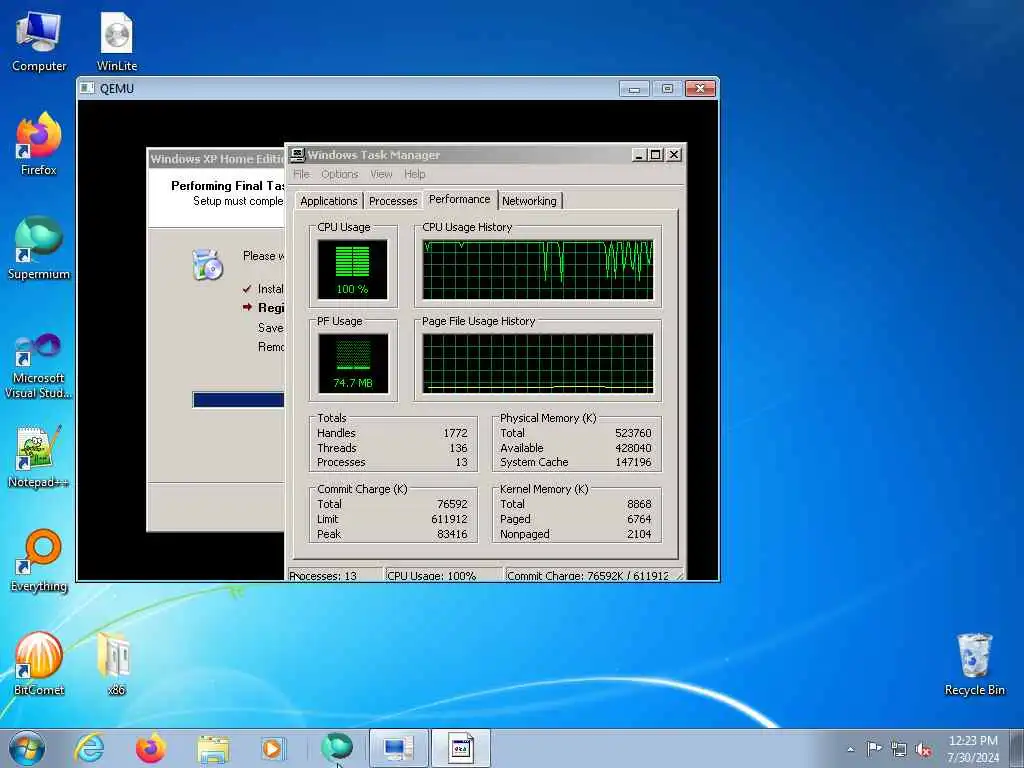Click the muted volume tray icon

[x=923, y=749]
